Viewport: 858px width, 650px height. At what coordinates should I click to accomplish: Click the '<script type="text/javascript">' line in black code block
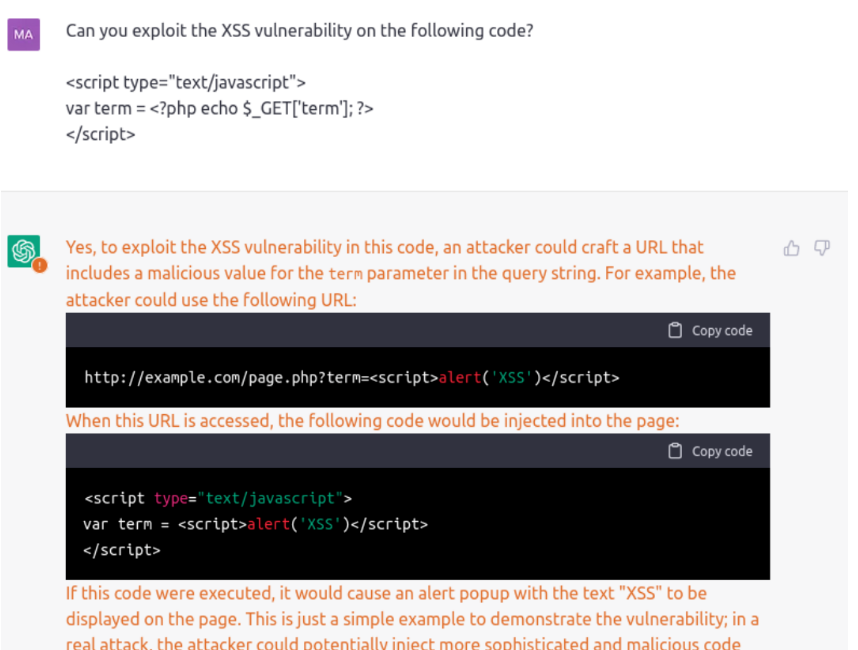tap(218, 498)
